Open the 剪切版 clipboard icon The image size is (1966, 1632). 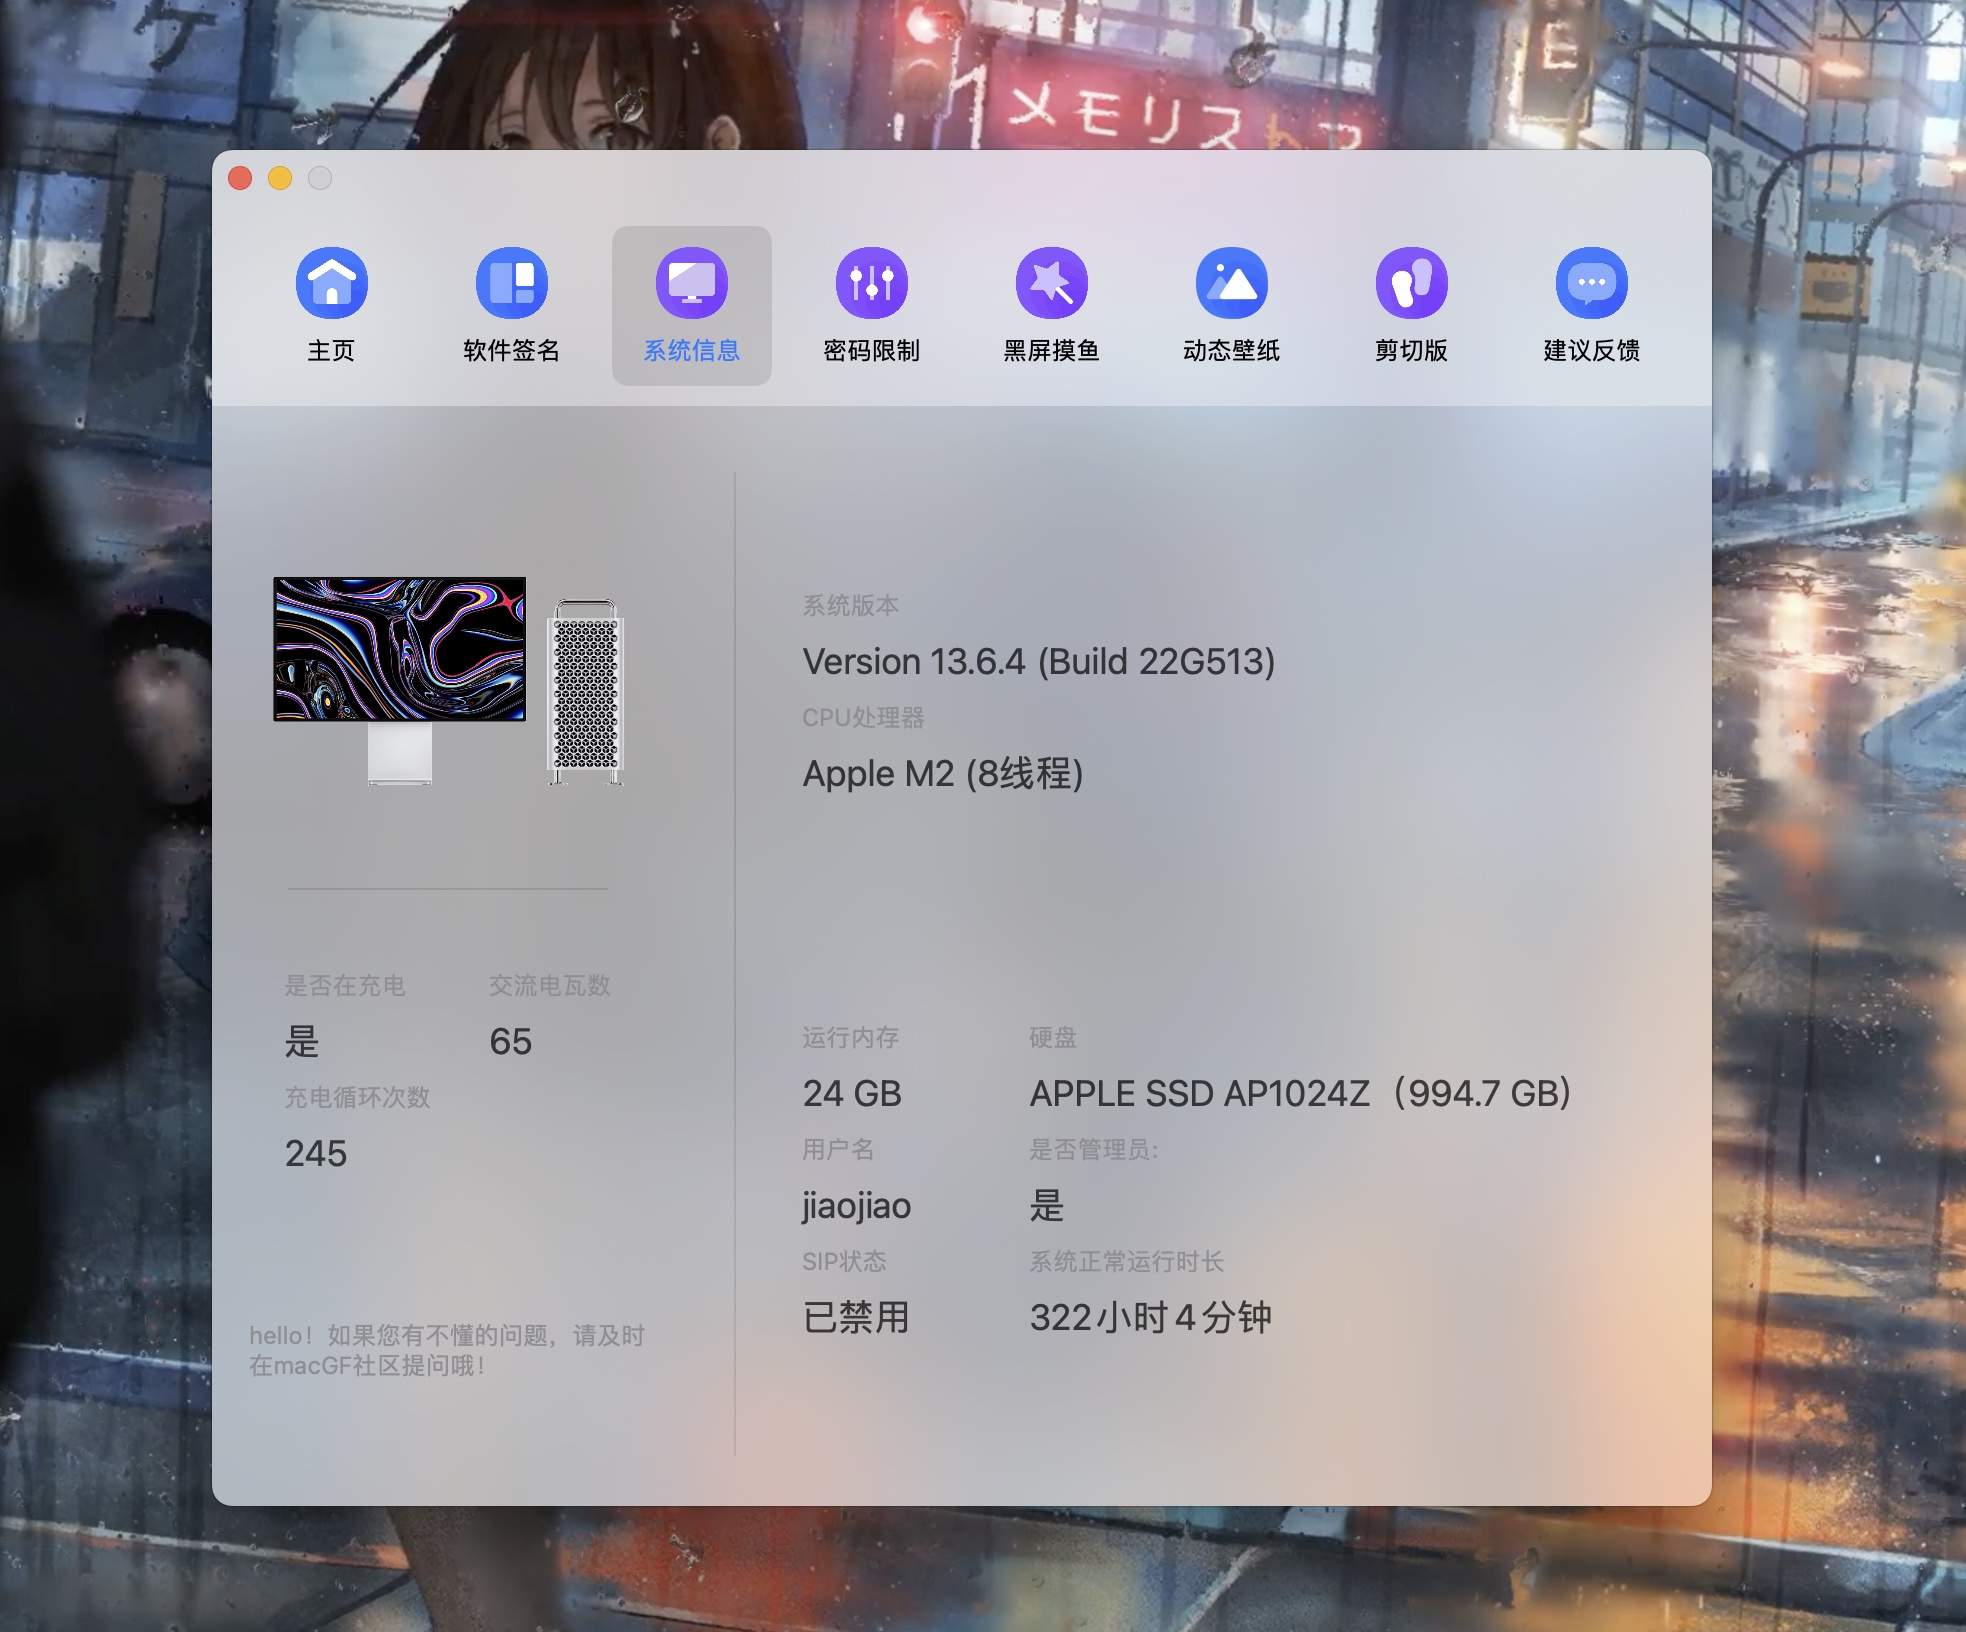click(x=1411, y=283)
